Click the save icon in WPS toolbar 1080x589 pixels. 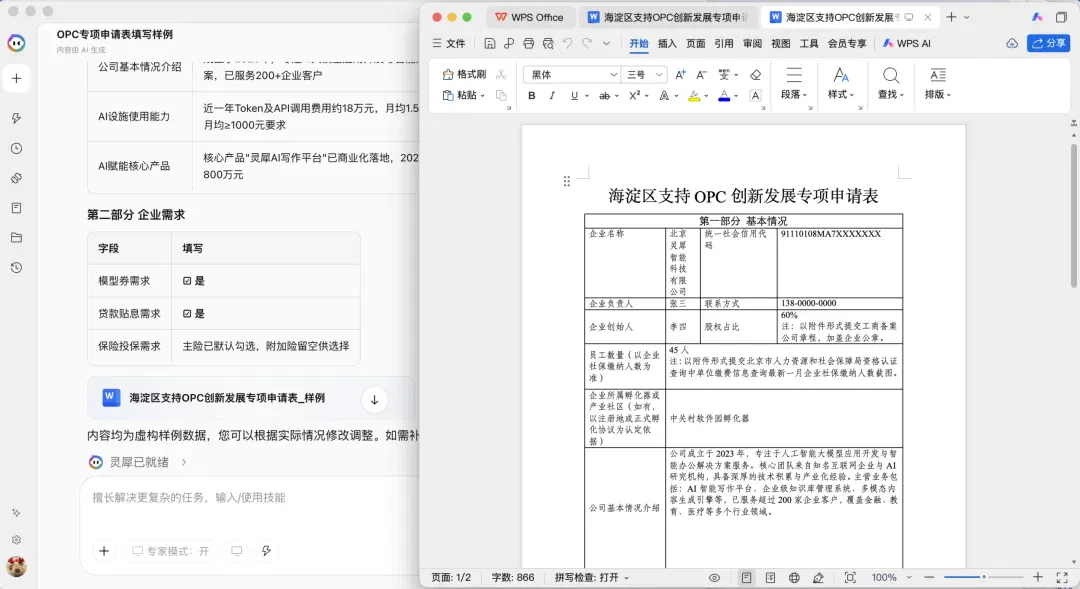coord(489,43)
